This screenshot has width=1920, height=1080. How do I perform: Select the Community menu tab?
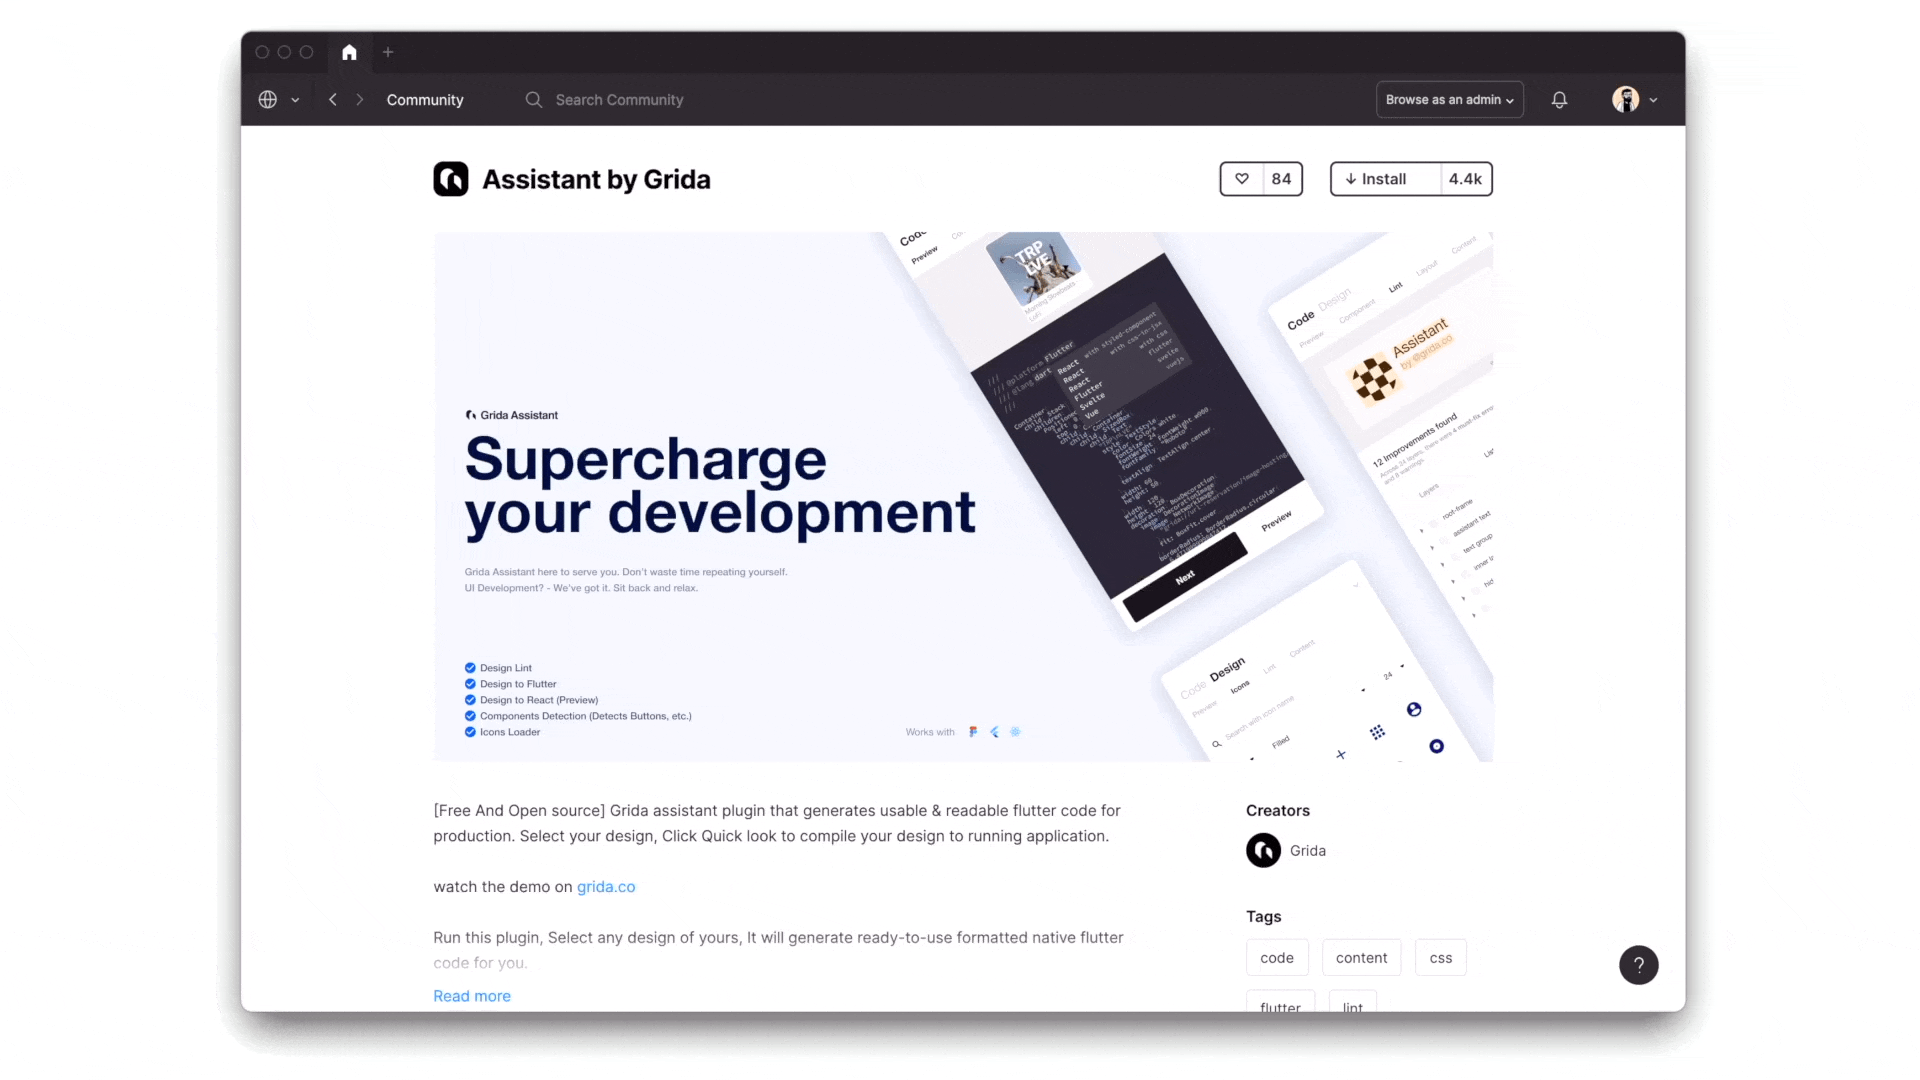tap(425, 99)
